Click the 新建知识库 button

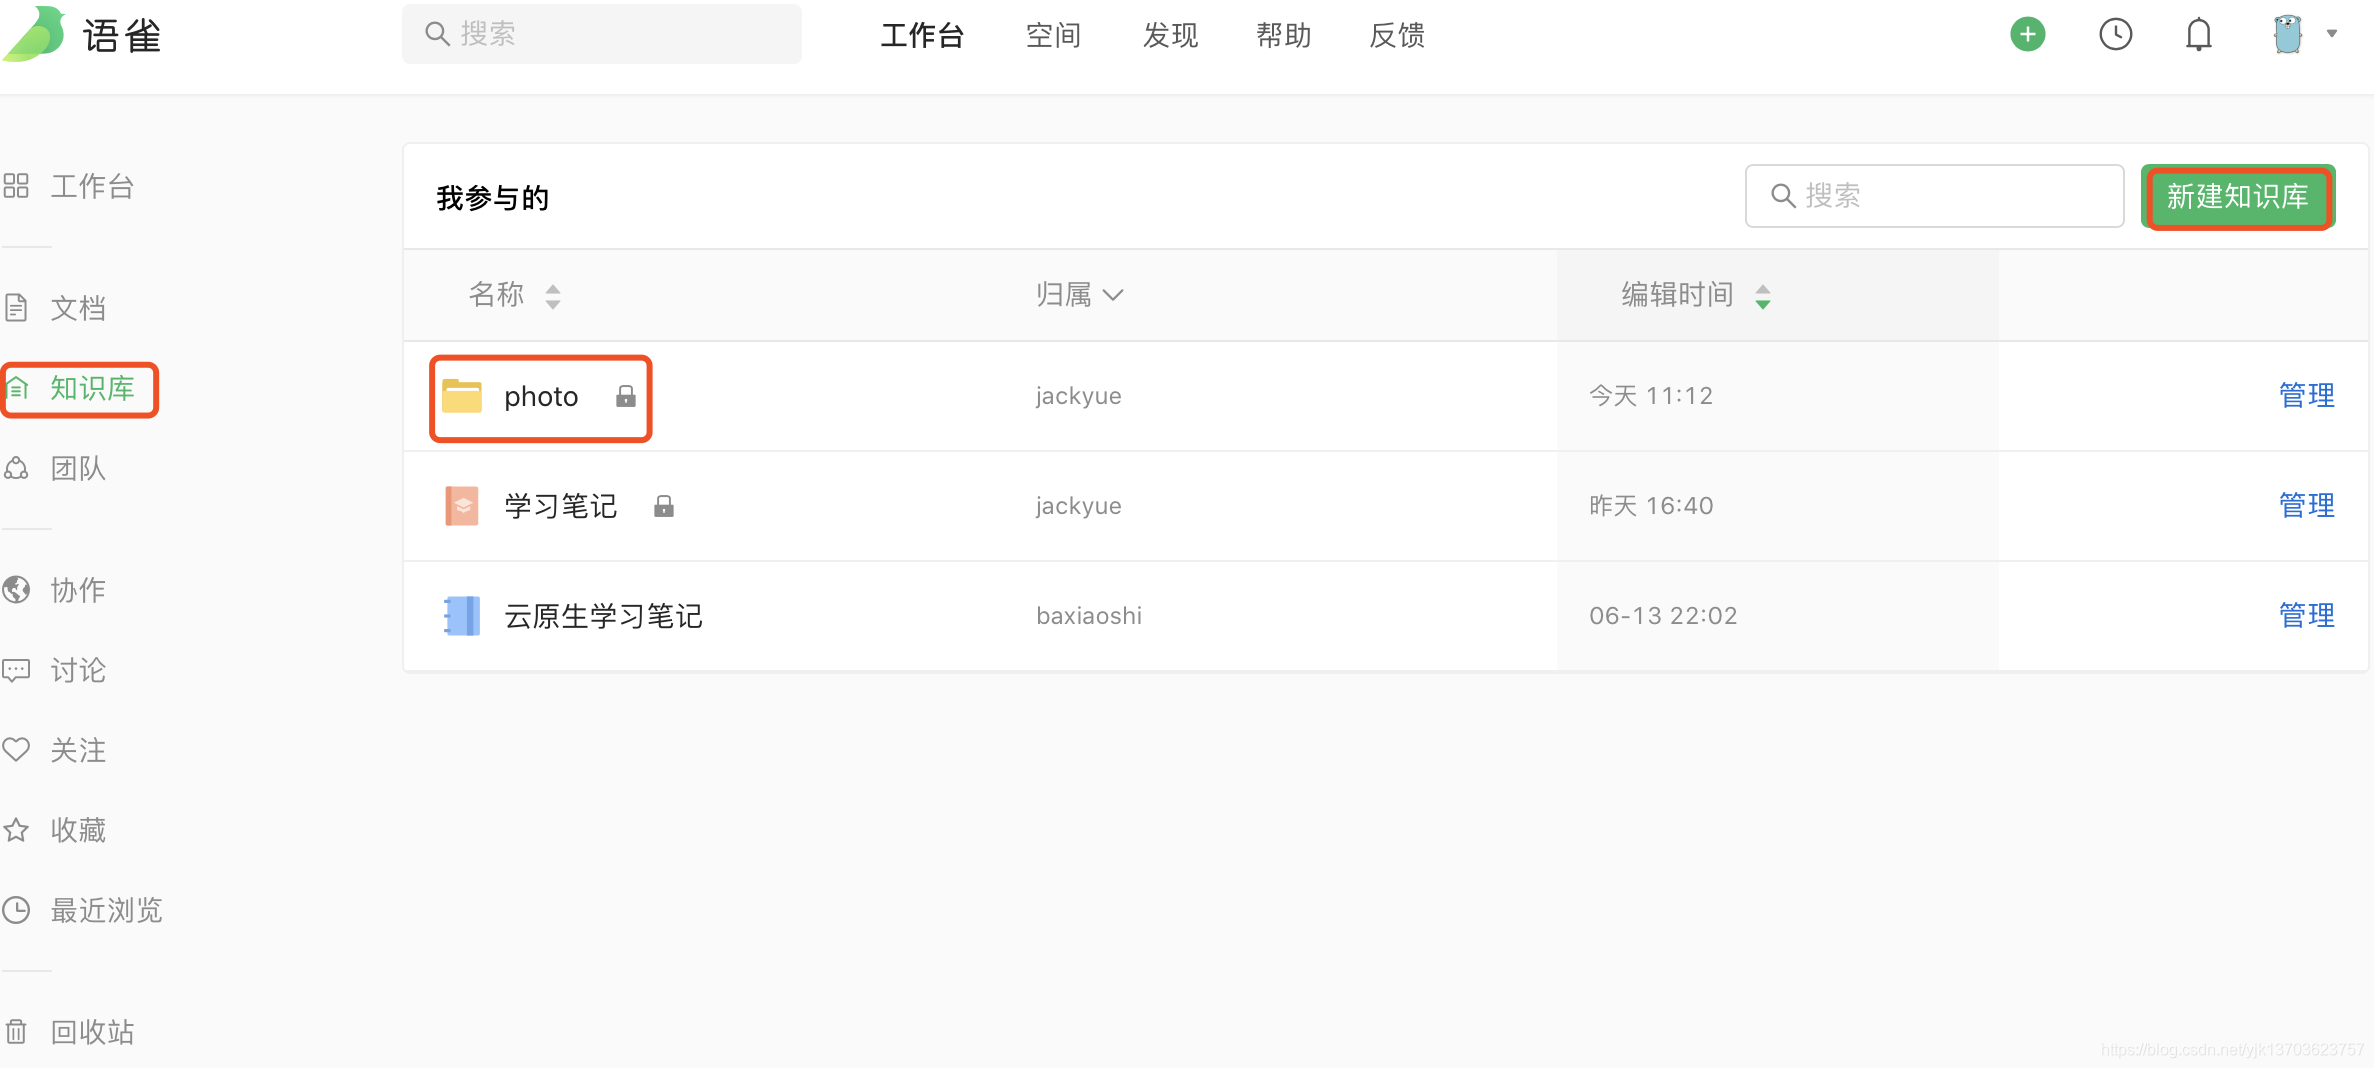(x=2238, y=196)
